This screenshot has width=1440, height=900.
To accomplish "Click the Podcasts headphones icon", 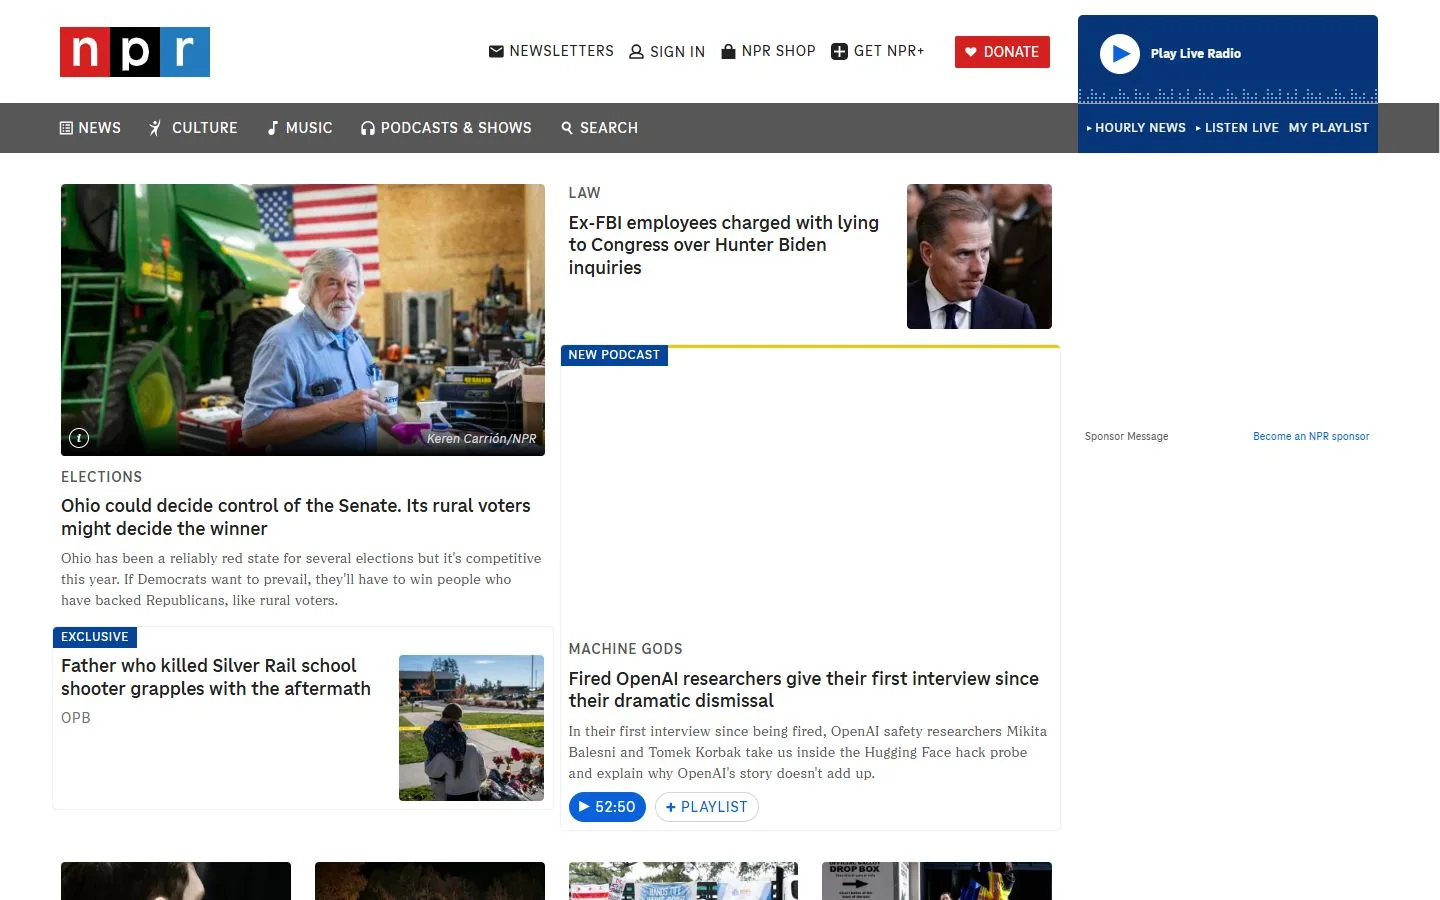I will coord(368,128).
